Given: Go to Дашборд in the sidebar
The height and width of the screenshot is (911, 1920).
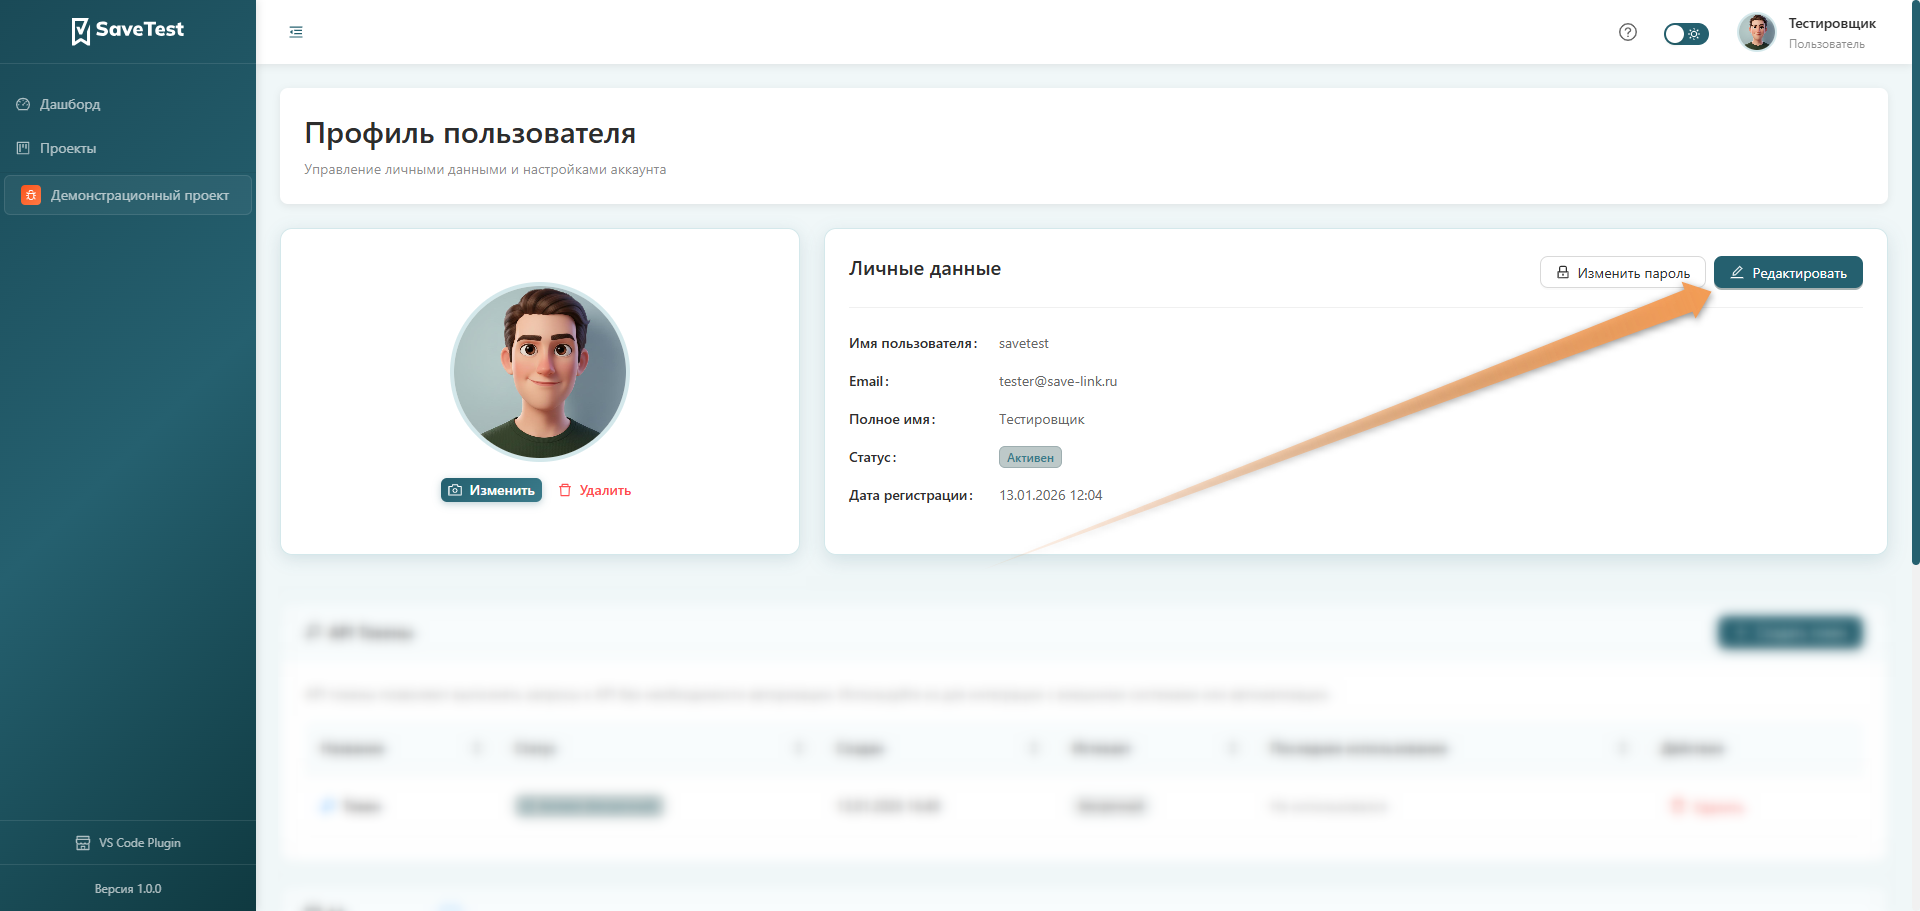Looking at the screenshot, I should tap(70, 104).
